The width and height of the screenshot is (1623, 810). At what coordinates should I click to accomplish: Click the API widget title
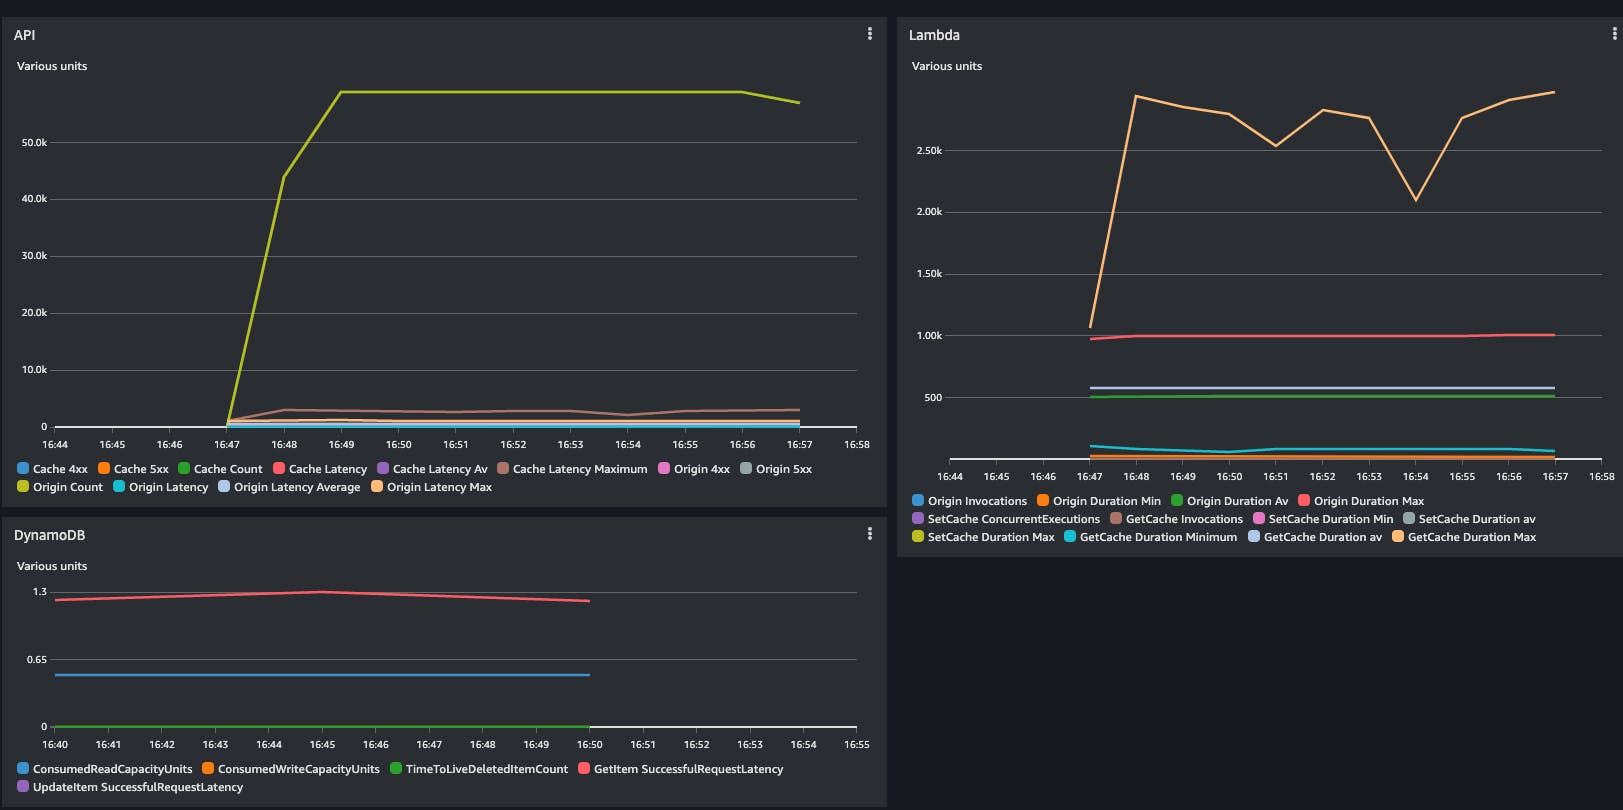[24, 35]
